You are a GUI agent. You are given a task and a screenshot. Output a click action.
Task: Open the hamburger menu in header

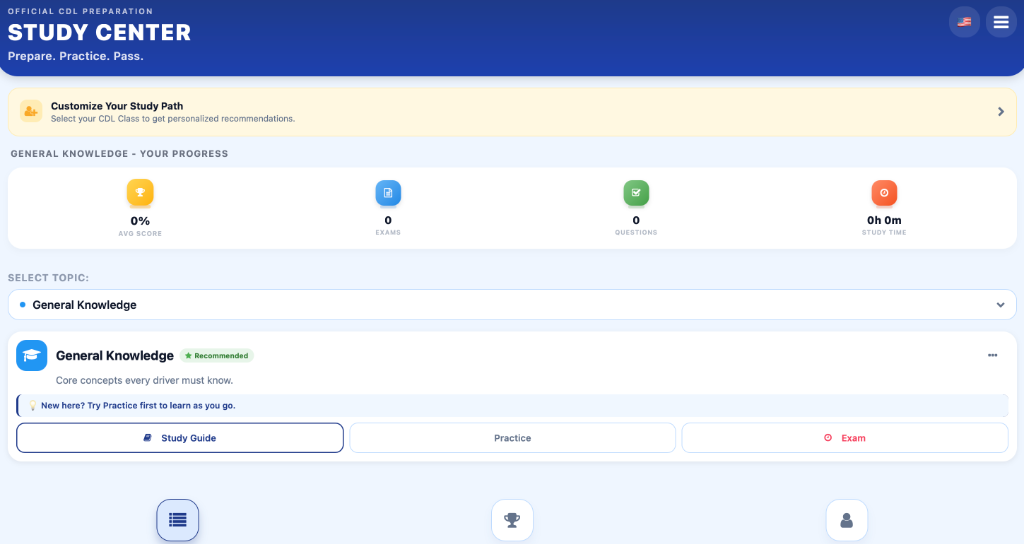coord(1000,22)
